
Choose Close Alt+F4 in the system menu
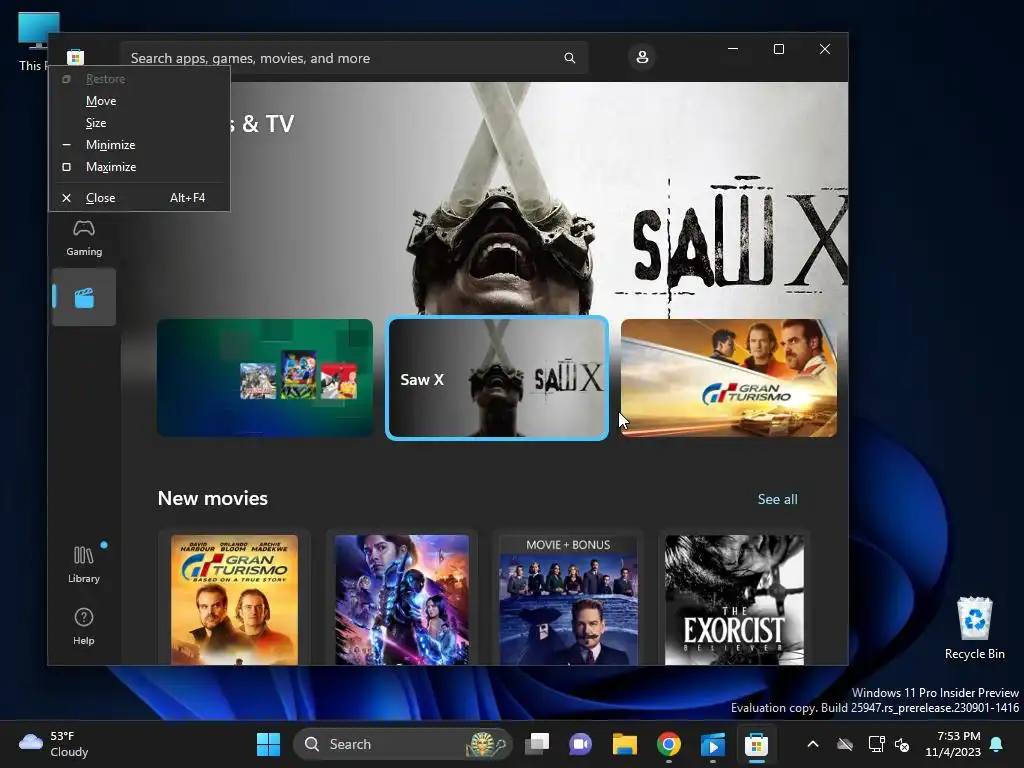click(x=139, y=198)
